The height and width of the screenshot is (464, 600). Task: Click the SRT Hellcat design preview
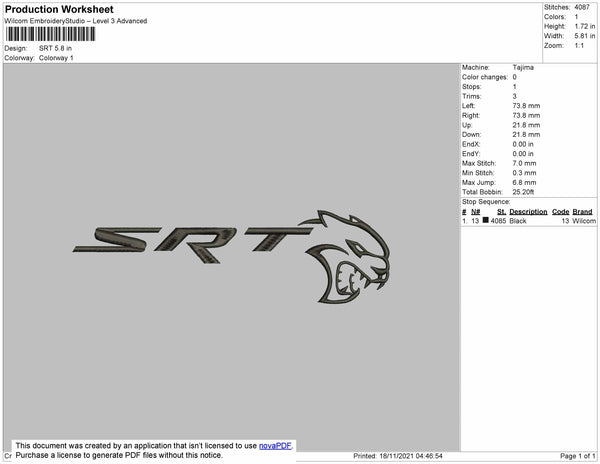232,256
